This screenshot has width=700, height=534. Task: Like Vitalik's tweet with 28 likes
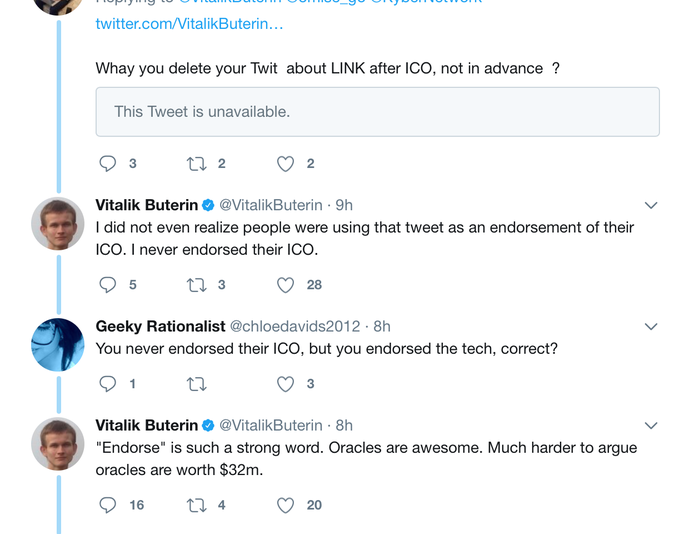pyautogui.click(x=285, y=284)
